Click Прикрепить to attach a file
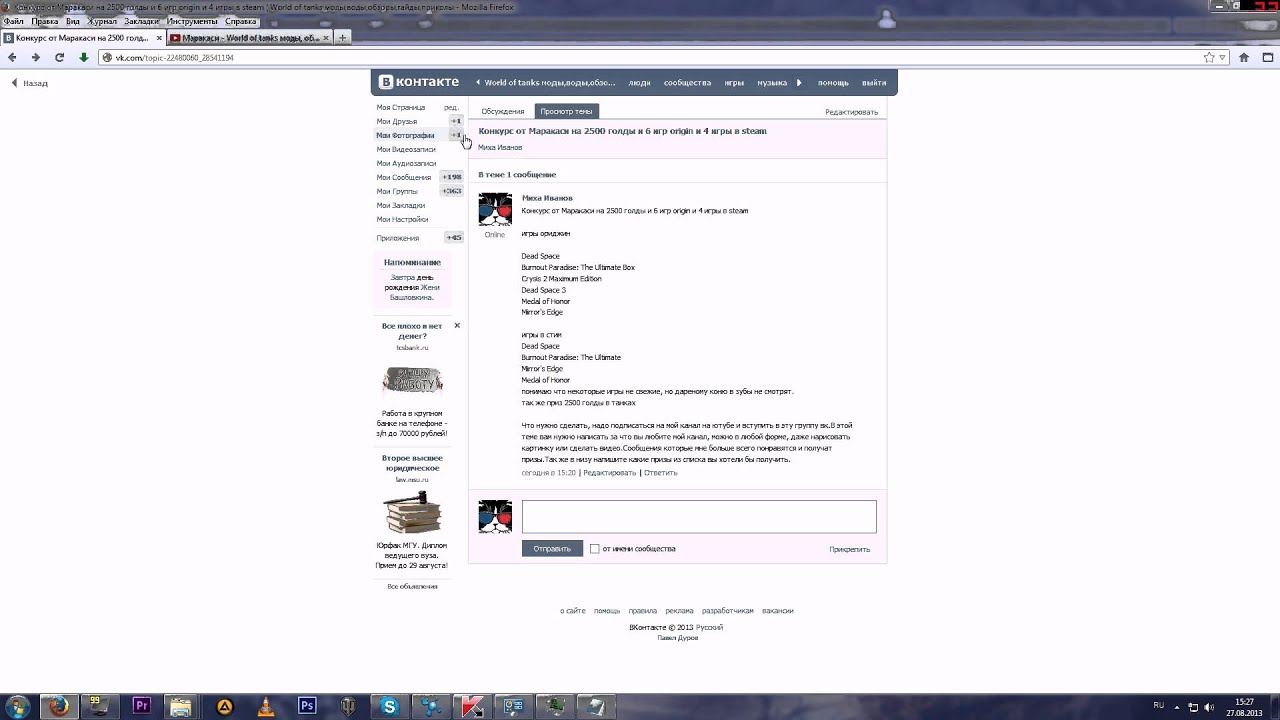The width and height of the screenshot is (1280, 720). 850,549
